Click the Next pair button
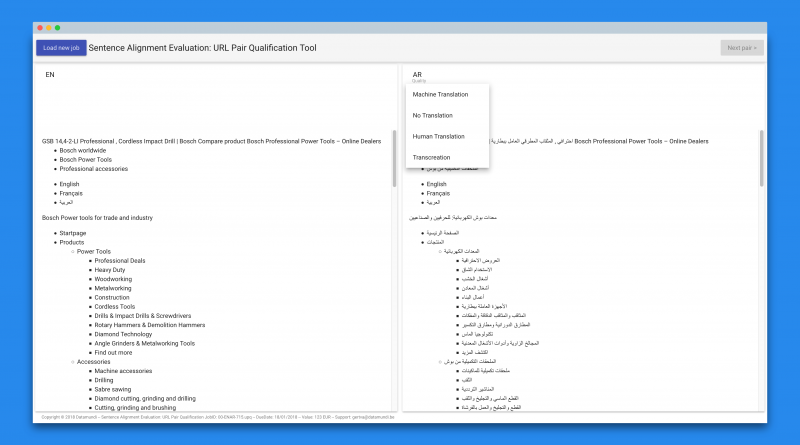Screen dimensions: 800x445 (x=741, y=48)
